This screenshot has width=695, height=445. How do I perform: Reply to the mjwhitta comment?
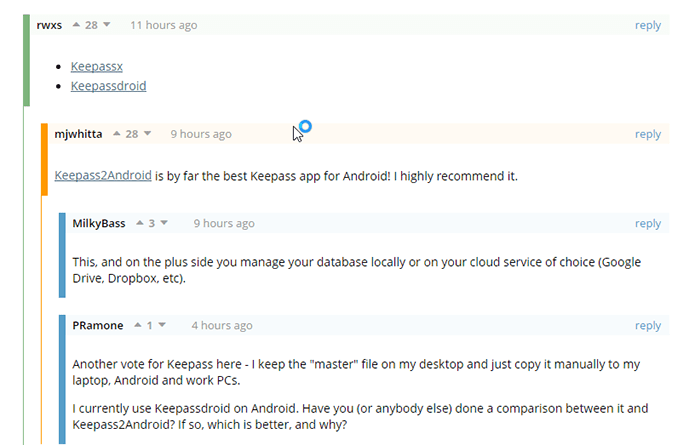click(648, 134)
